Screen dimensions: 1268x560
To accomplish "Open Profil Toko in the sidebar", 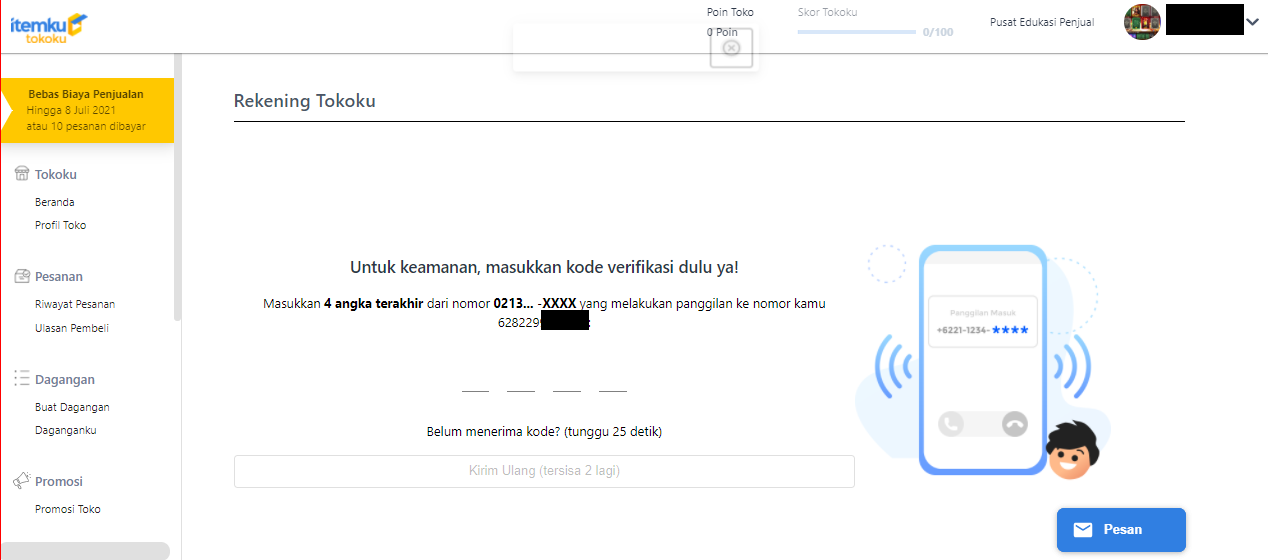I will (x=60, y=225).
